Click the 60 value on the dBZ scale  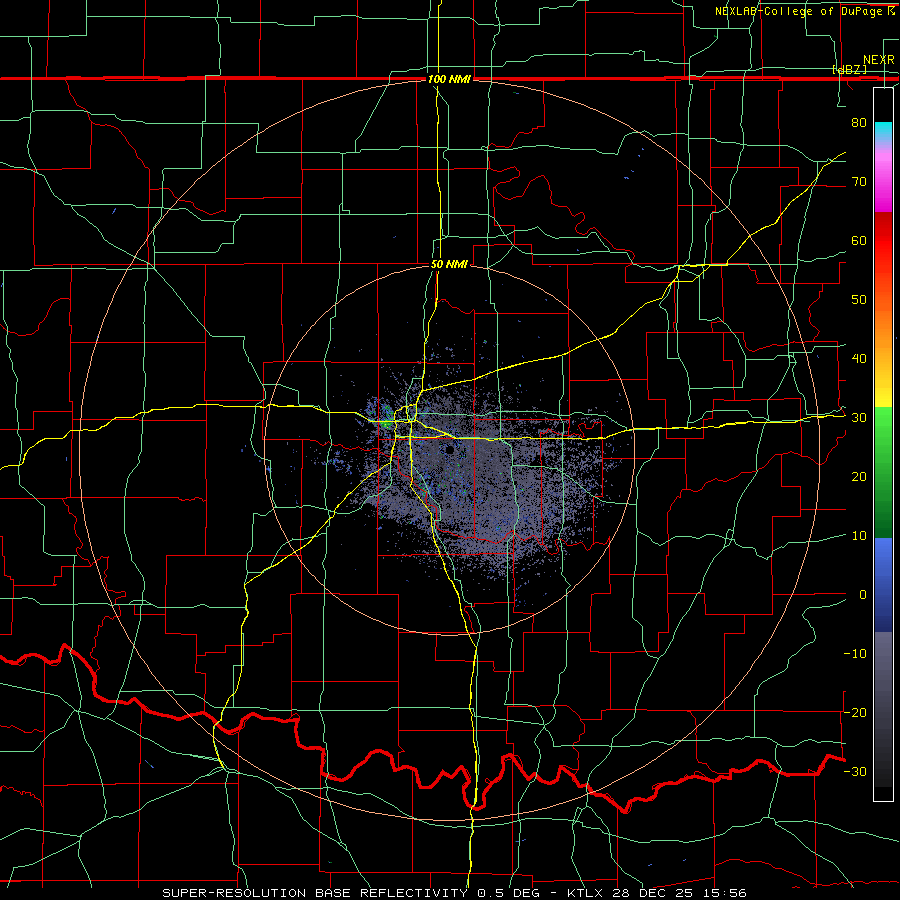pos(859,240)
